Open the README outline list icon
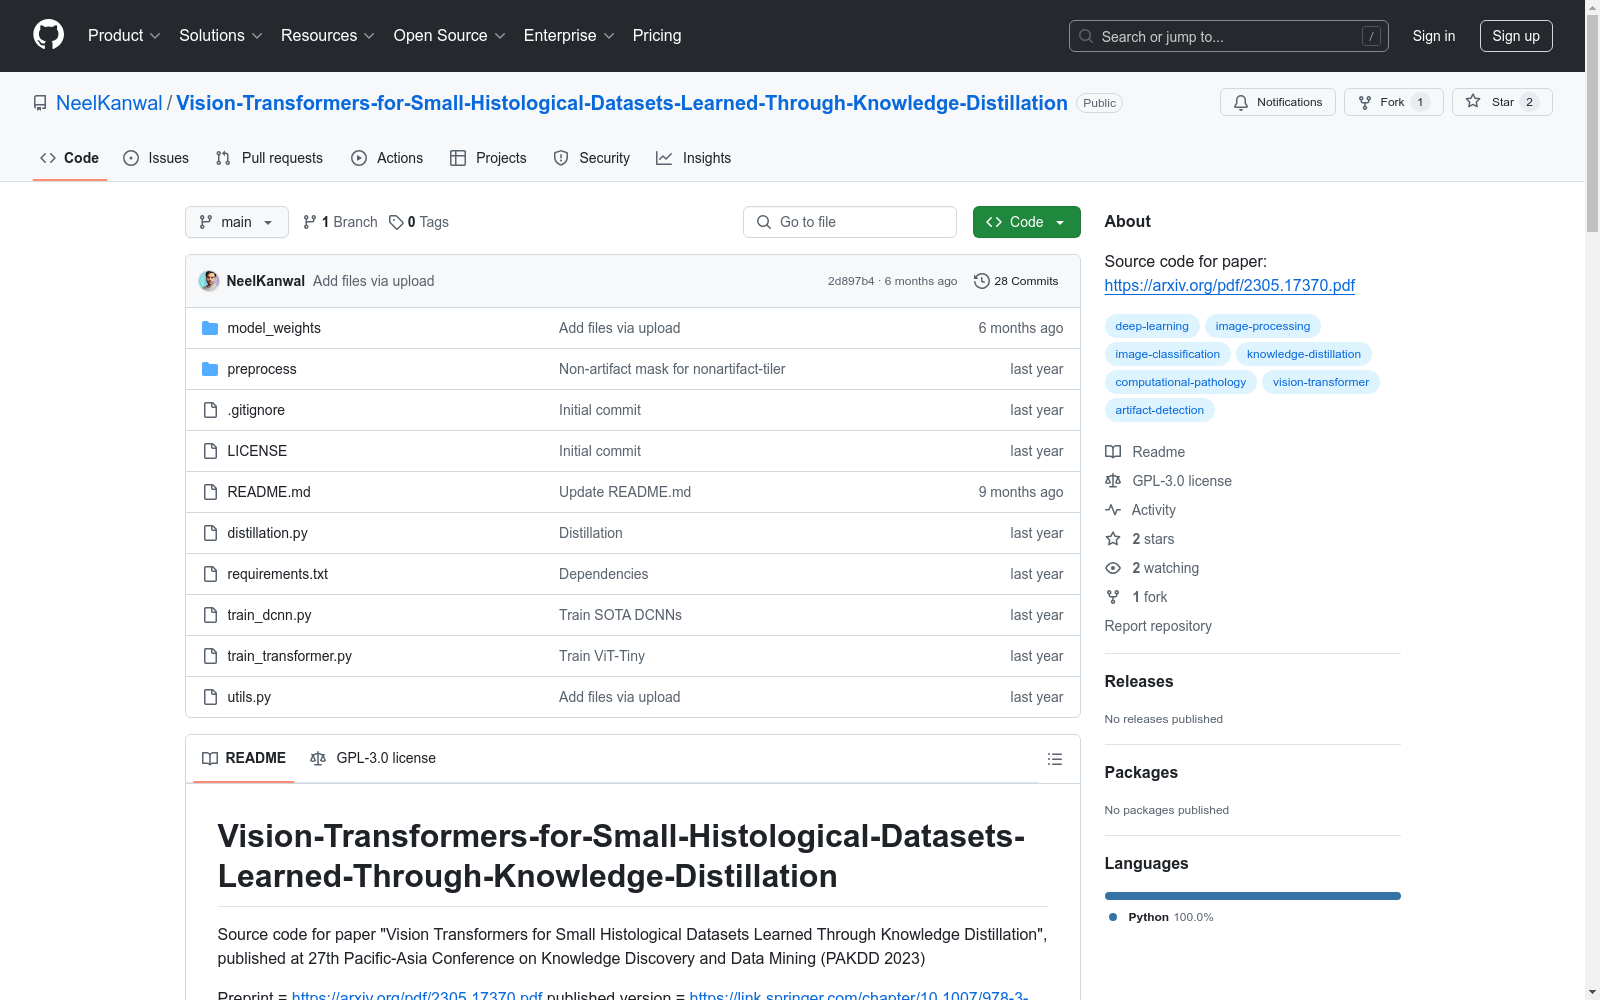 tap(1054, 759)
